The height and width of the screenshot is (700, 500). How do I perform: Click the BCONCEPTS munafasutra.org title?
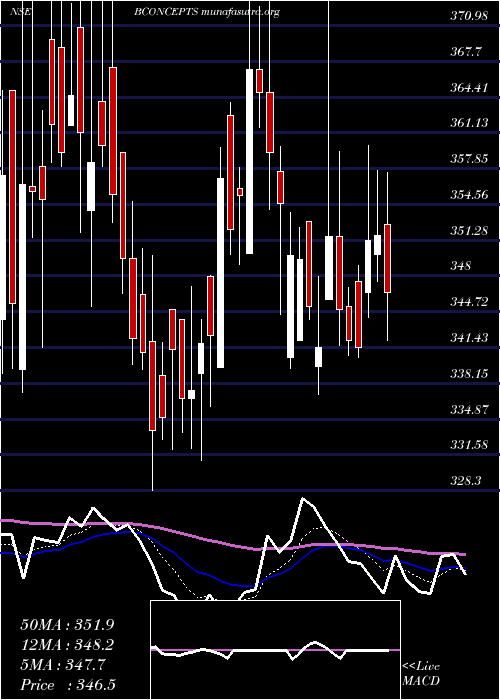(x=207, y=12)
